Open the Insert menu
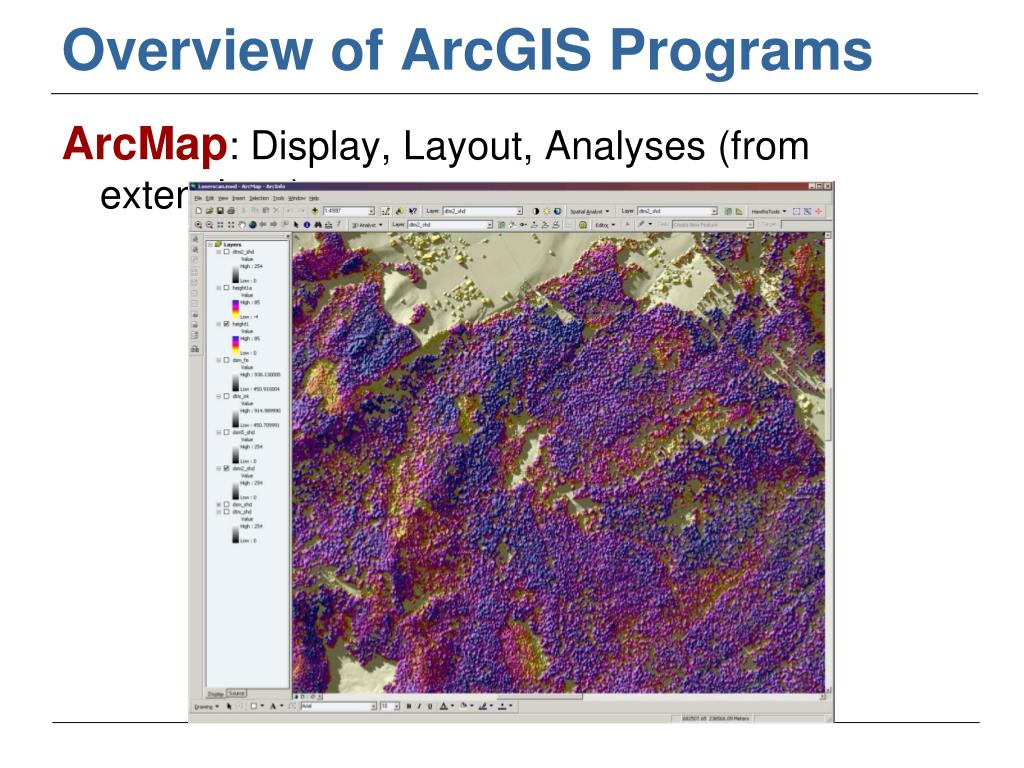This screenshot has width=1024, height=768. (239, 198)
